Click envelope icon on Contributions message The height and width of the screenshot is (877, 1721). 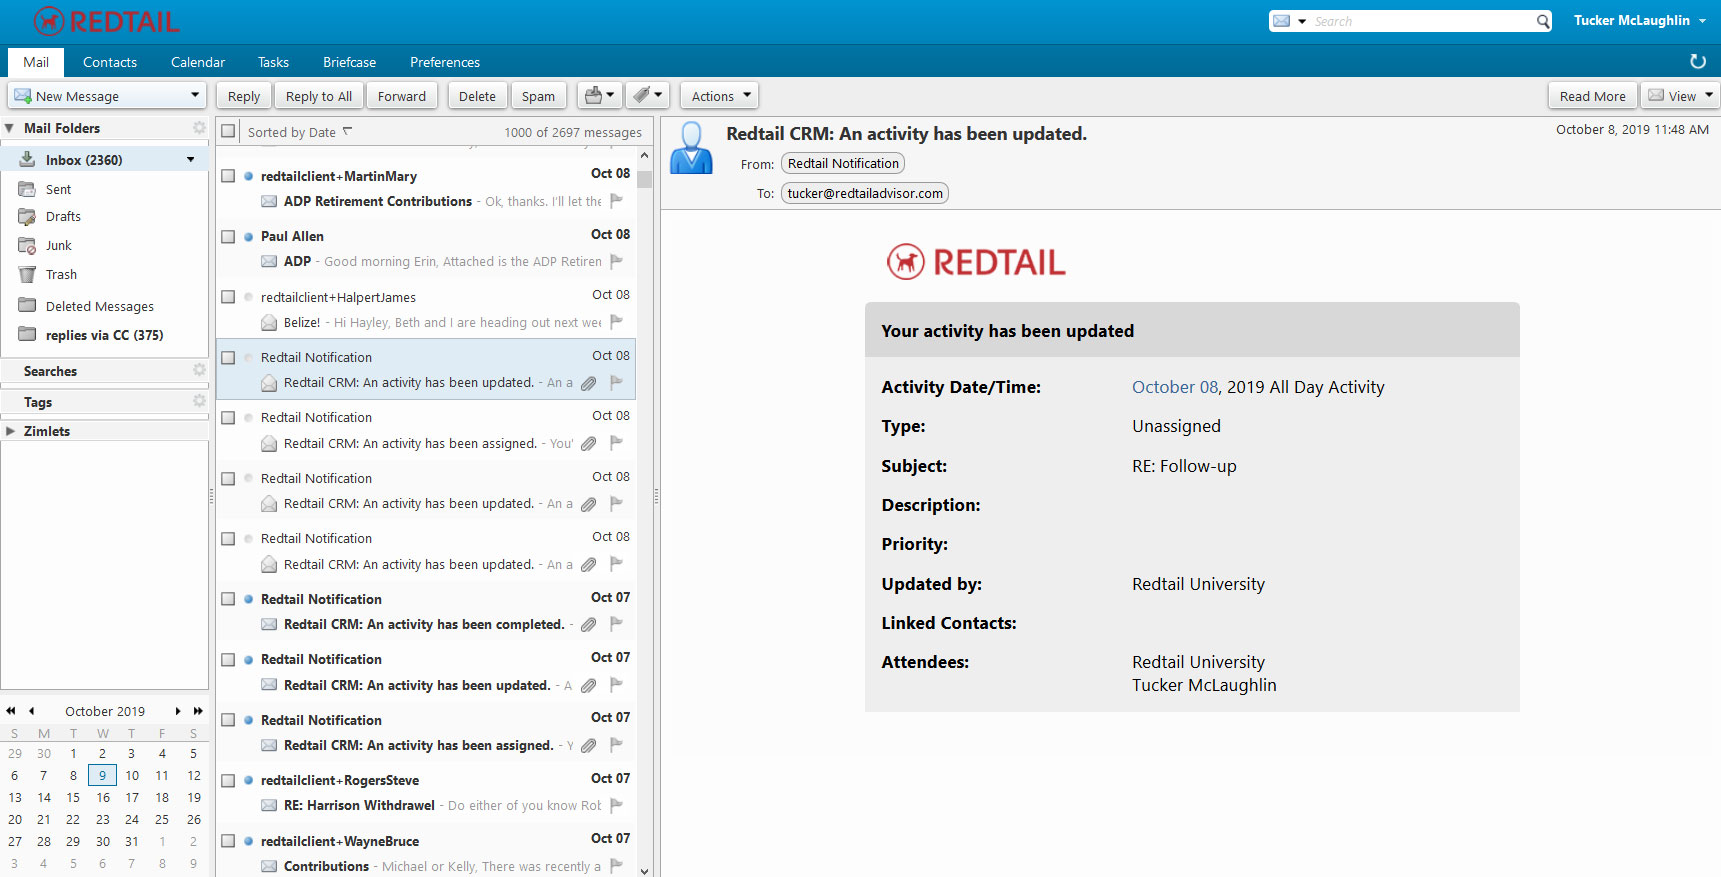point(269,866)
